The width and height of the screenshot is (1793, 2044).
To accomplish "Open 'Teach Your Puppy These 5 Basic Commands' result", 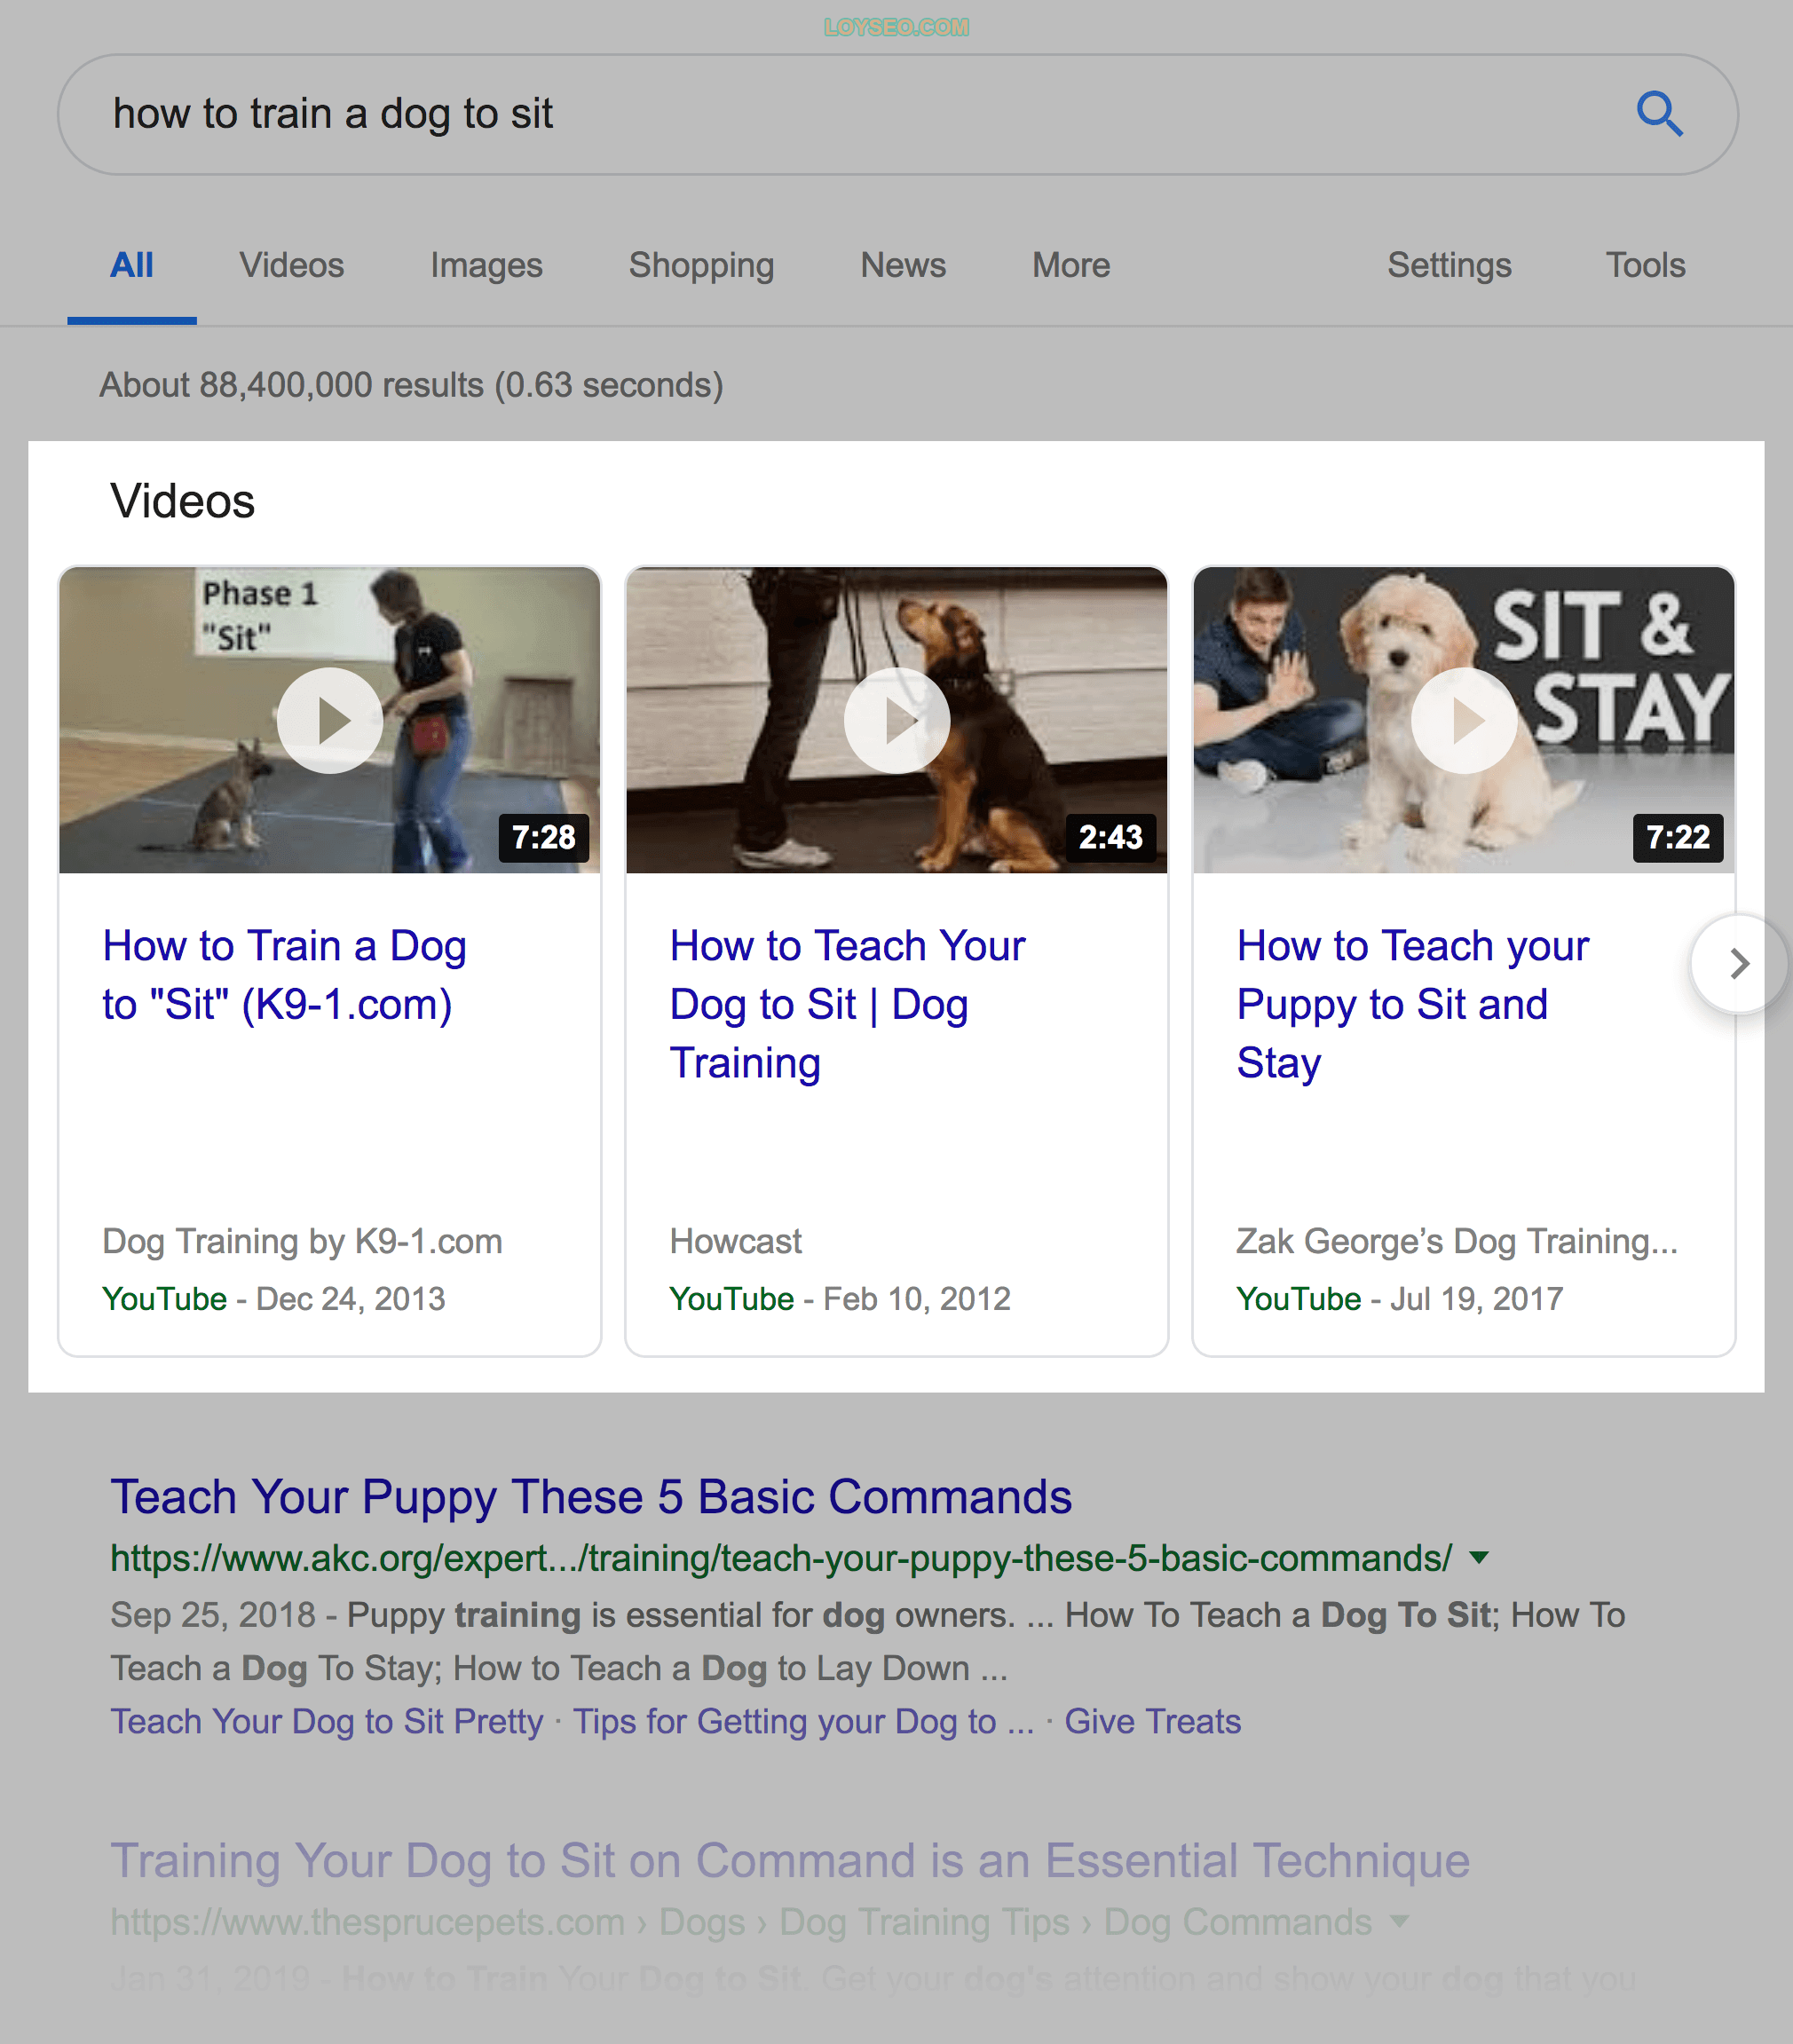I will coord(591,1498).
